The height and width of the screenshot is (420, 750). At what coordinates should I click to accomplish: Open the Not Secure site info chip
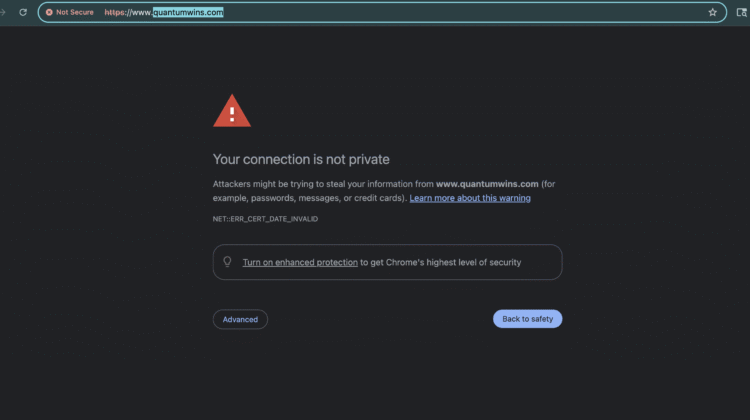click(x=69, y=12)
